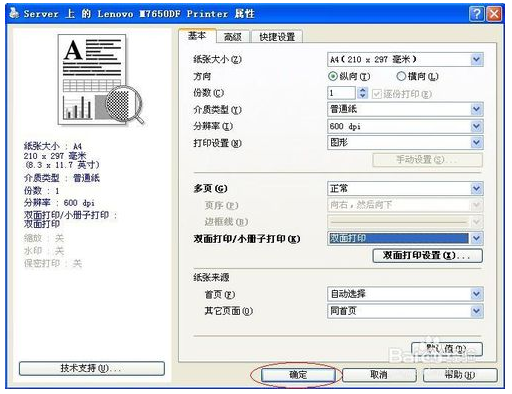Click the 默认值 defaults button
512x394 pixels.
coord(447,349)
